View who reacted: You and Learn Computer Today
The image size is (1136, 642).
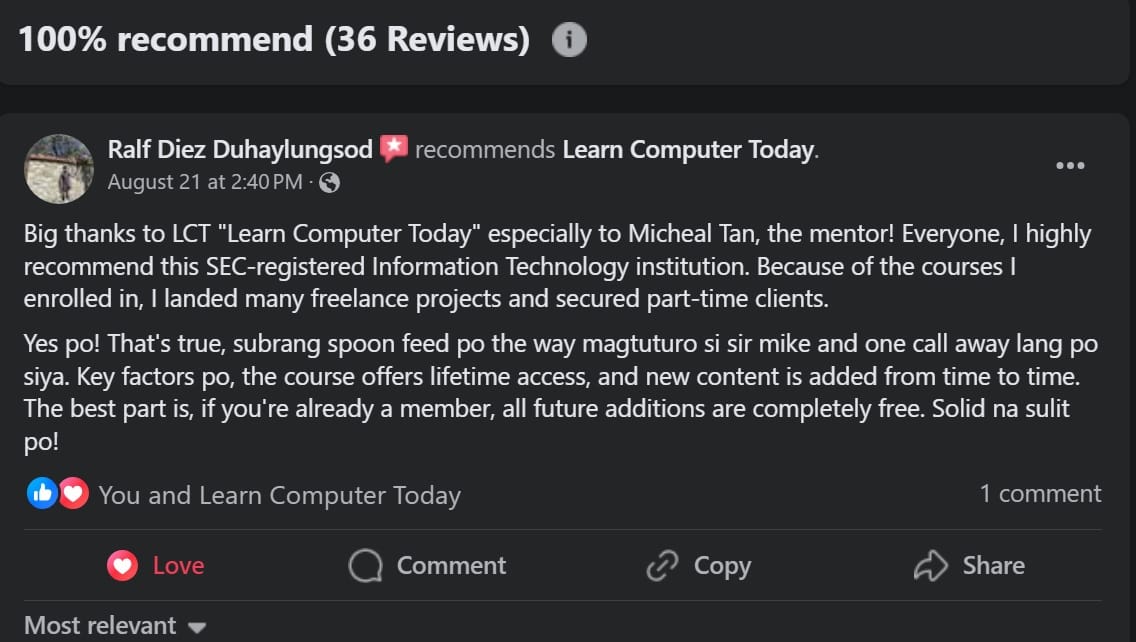(x=279, y=495)
